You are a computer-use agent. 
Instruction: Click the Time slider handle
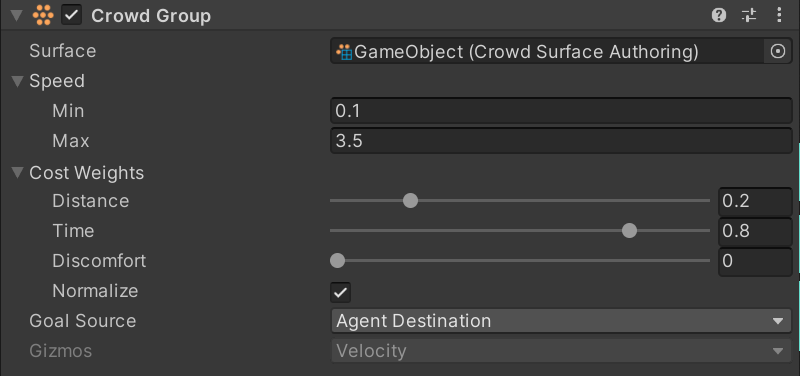click(630, 231)
